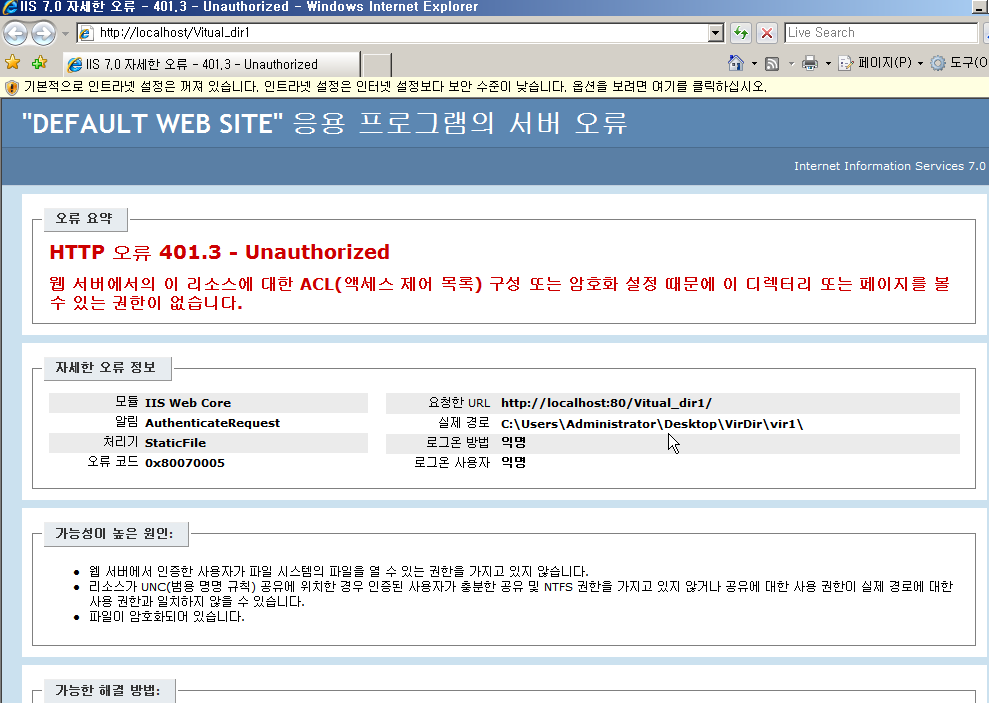
Task: Expand the Print options dropdown arrow
Action: [x=828, y=64]
